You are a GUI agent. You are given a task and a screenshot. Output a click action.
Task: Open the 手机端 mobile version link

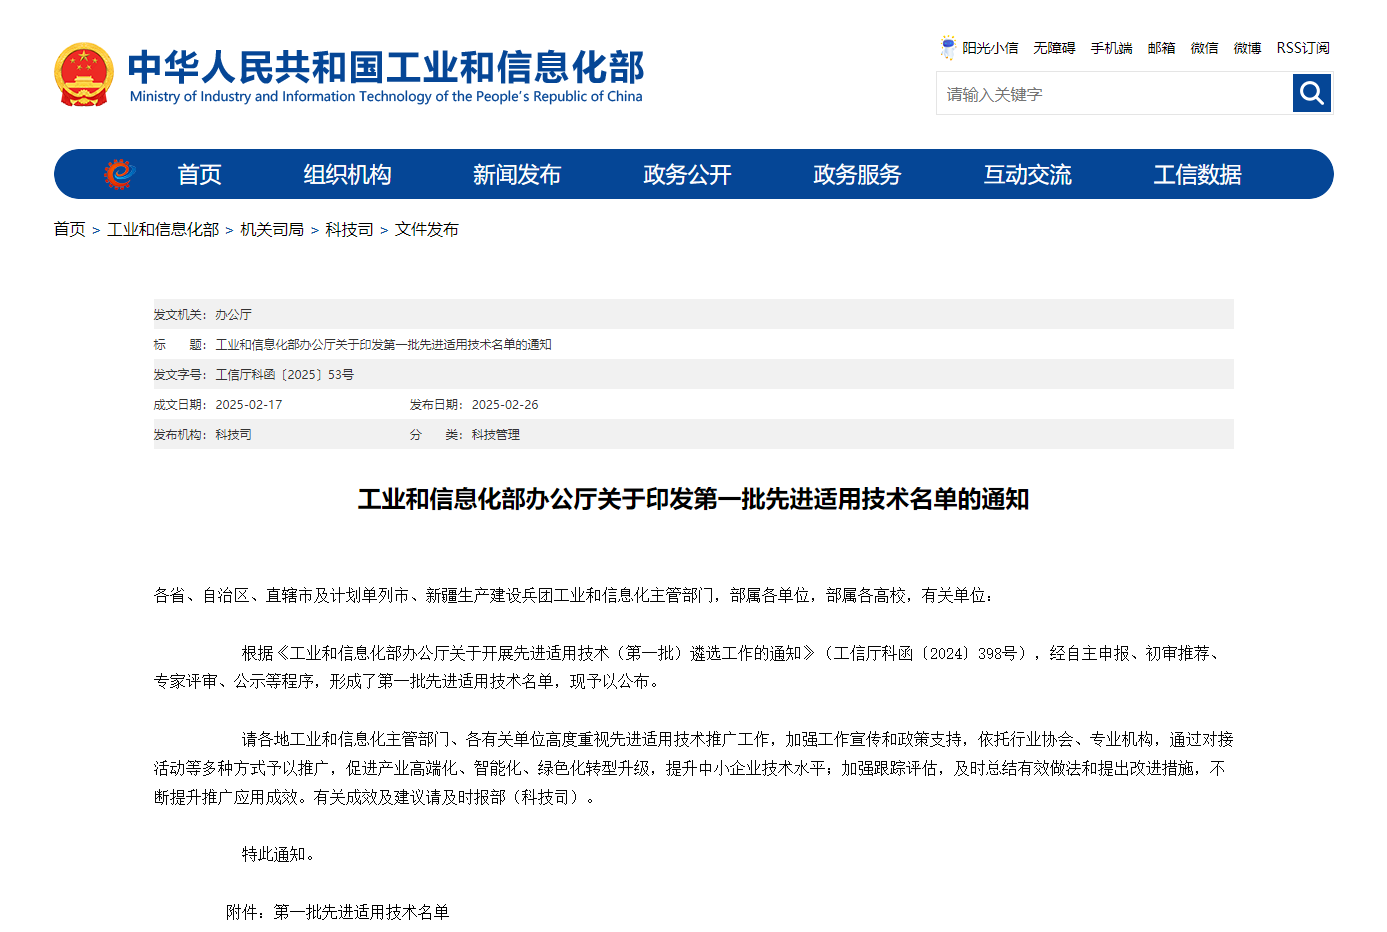[1111, 48]
